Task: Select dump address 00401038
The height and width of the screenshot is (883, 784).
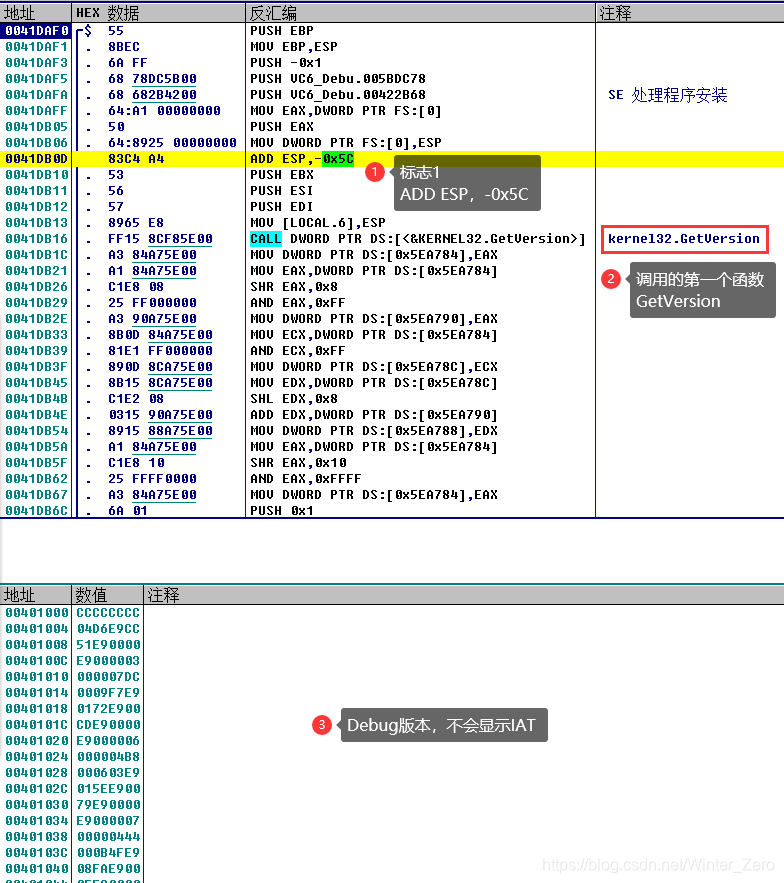Action: point(37,837)
